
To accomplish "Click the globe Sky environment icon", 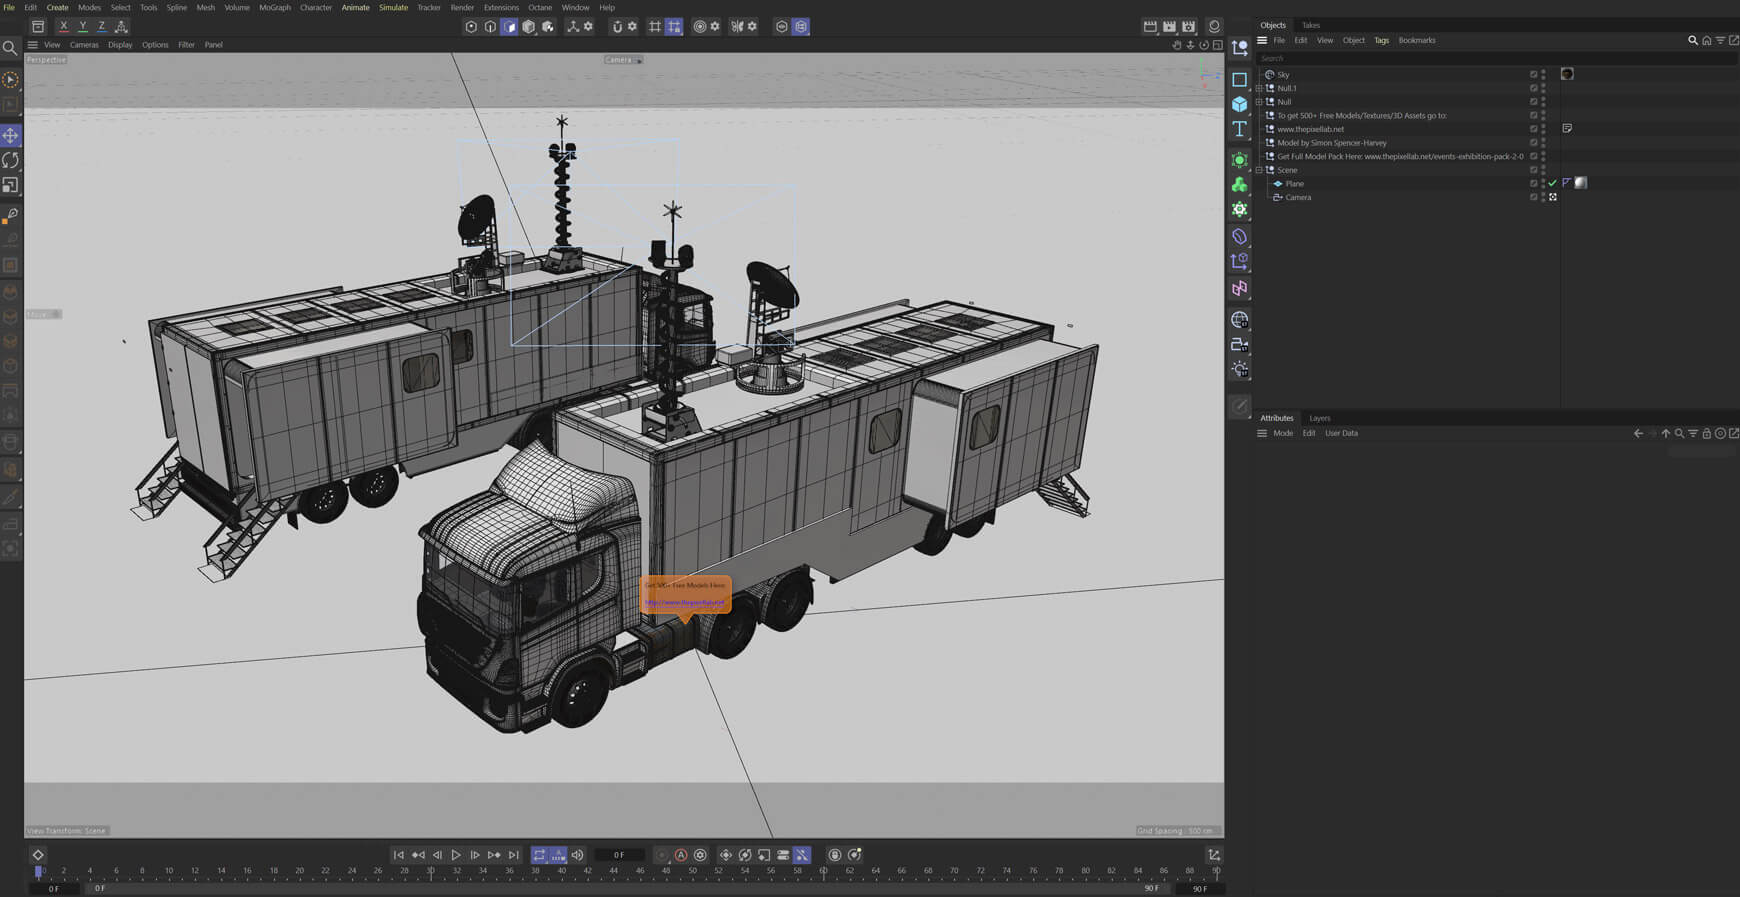I will (1240, 320).
